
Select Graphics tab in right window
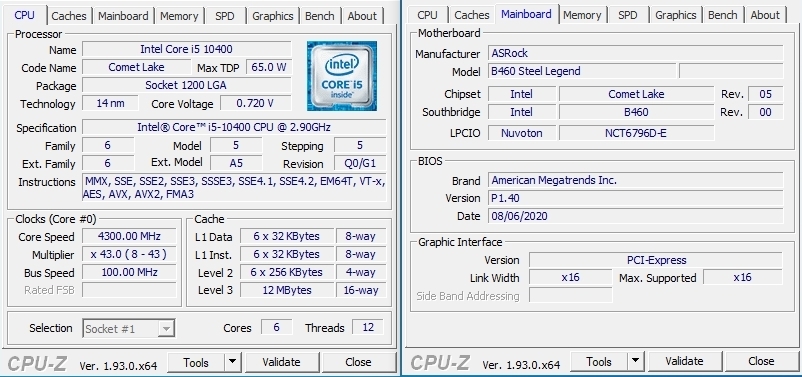click(x=676, y=15)
